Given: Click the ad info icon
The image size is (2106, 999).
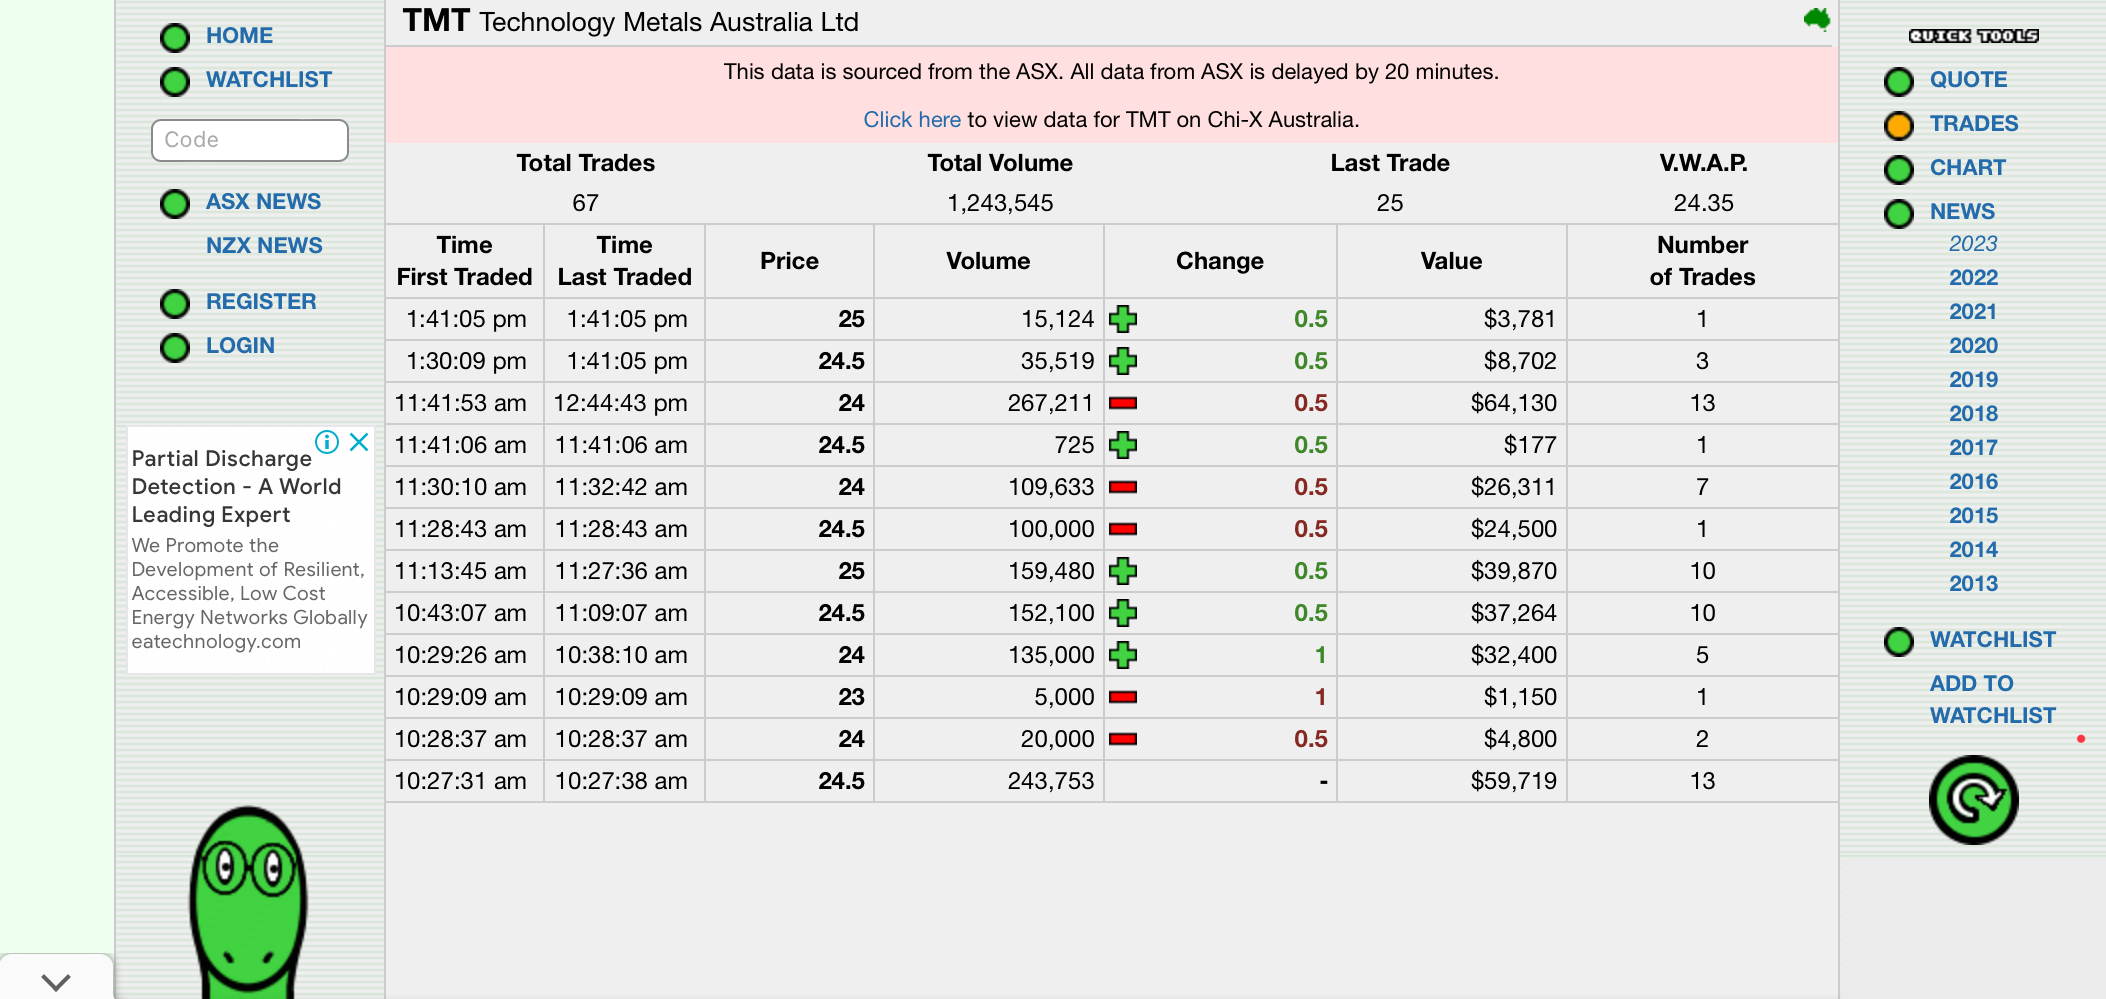Looking at the screenshot, I should coord(327,442).
